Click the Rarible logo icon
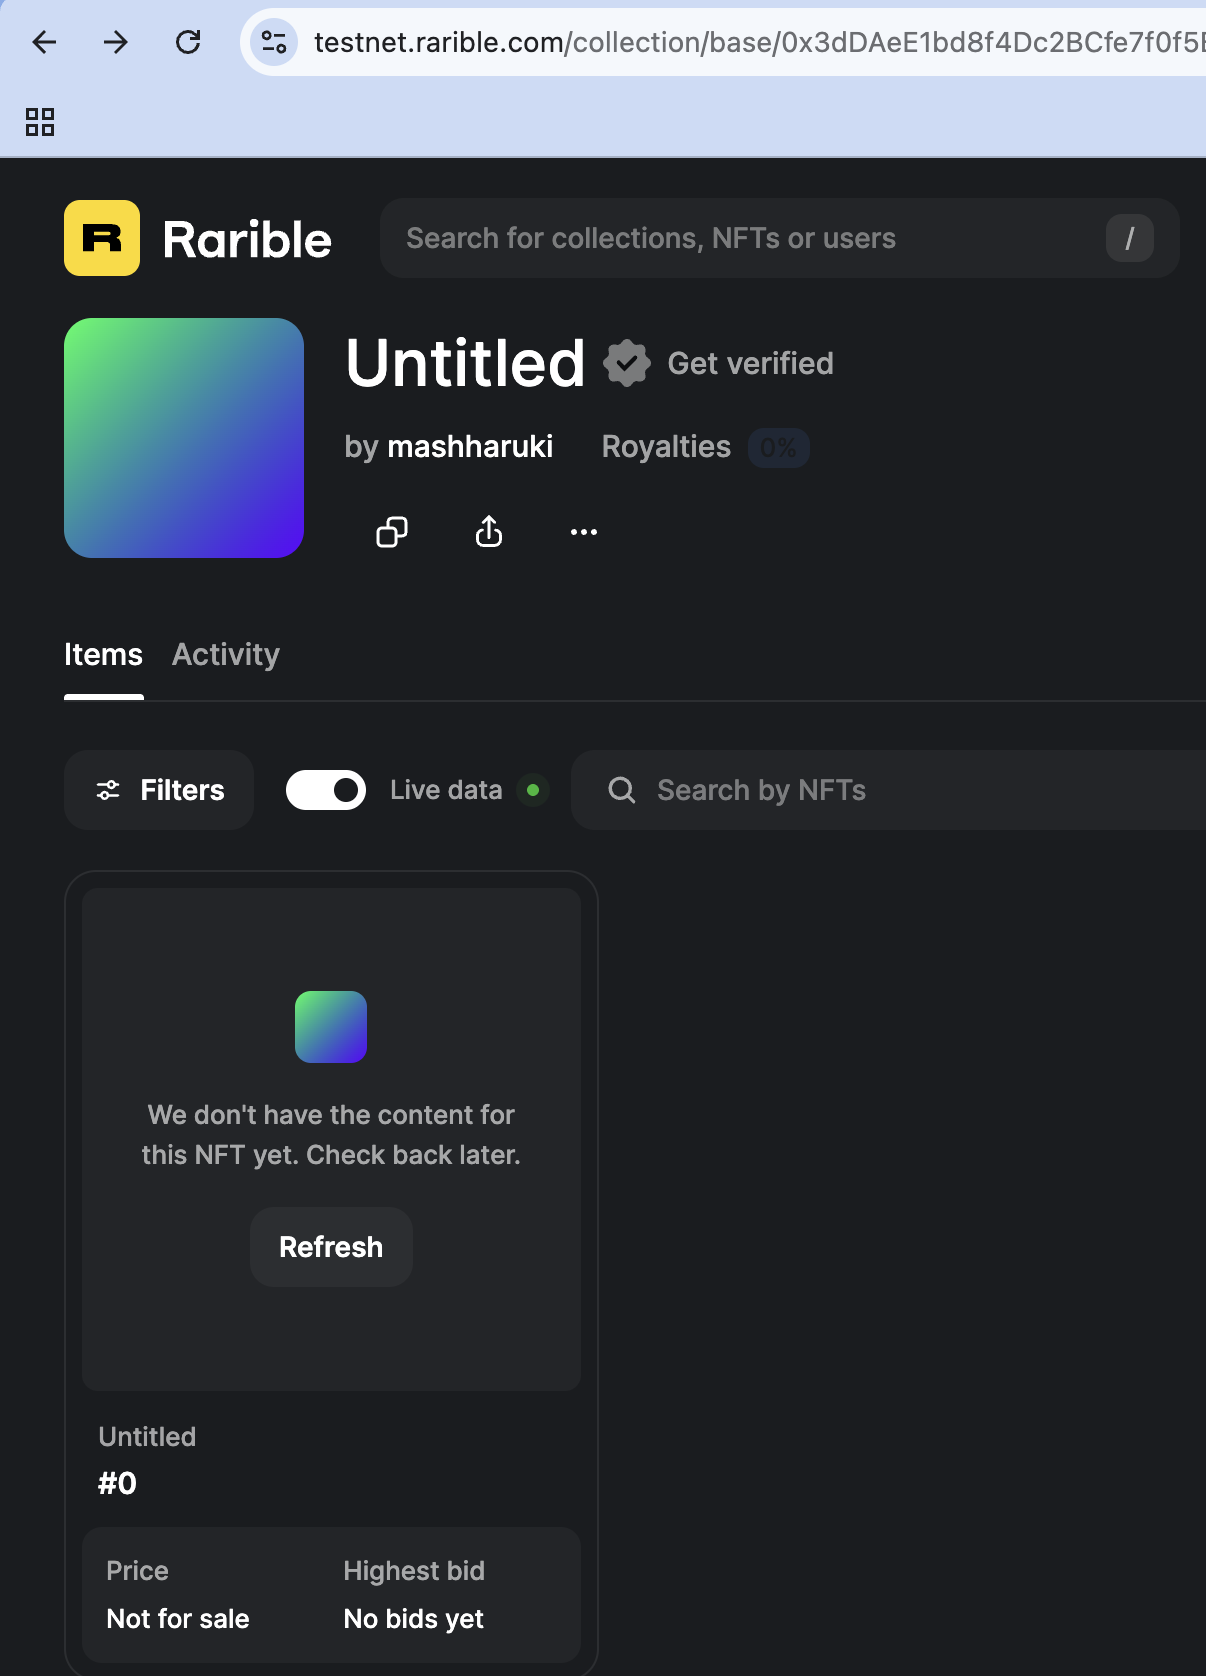Screen dimensions: 1206x1676 click(x=102, y=238)
